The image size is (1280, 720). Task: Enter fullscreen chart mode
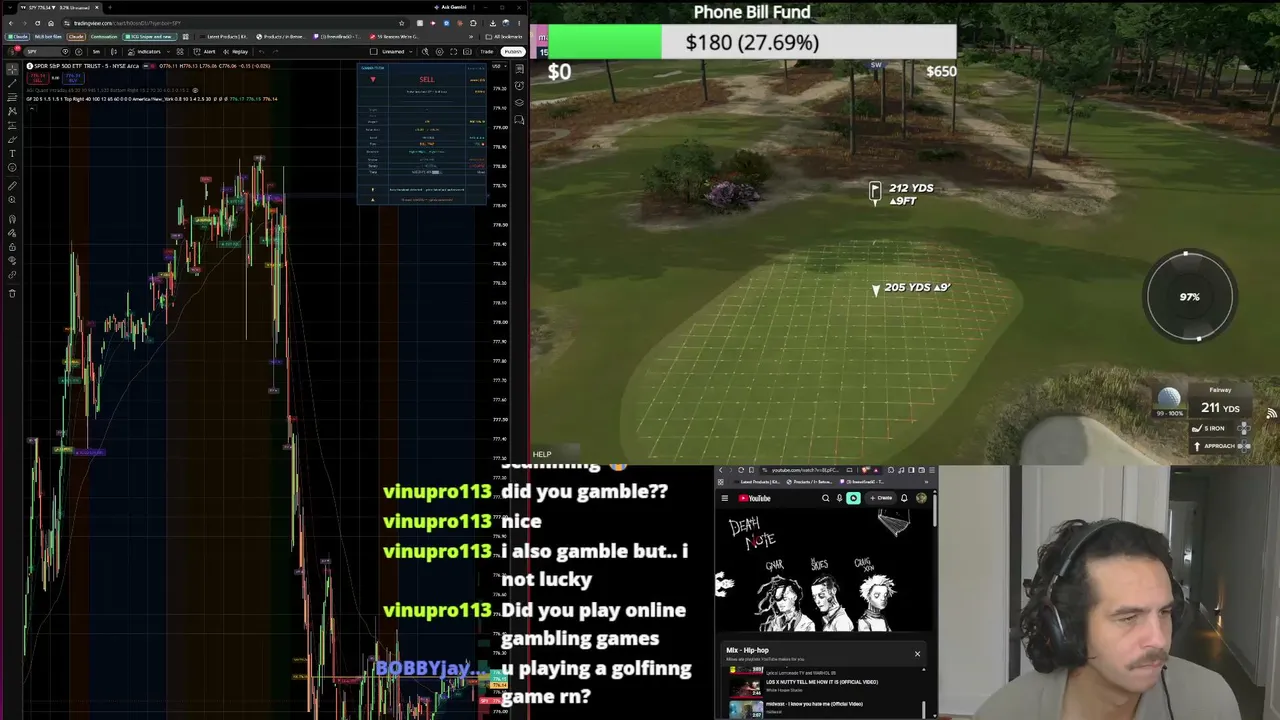click(454, 51)
